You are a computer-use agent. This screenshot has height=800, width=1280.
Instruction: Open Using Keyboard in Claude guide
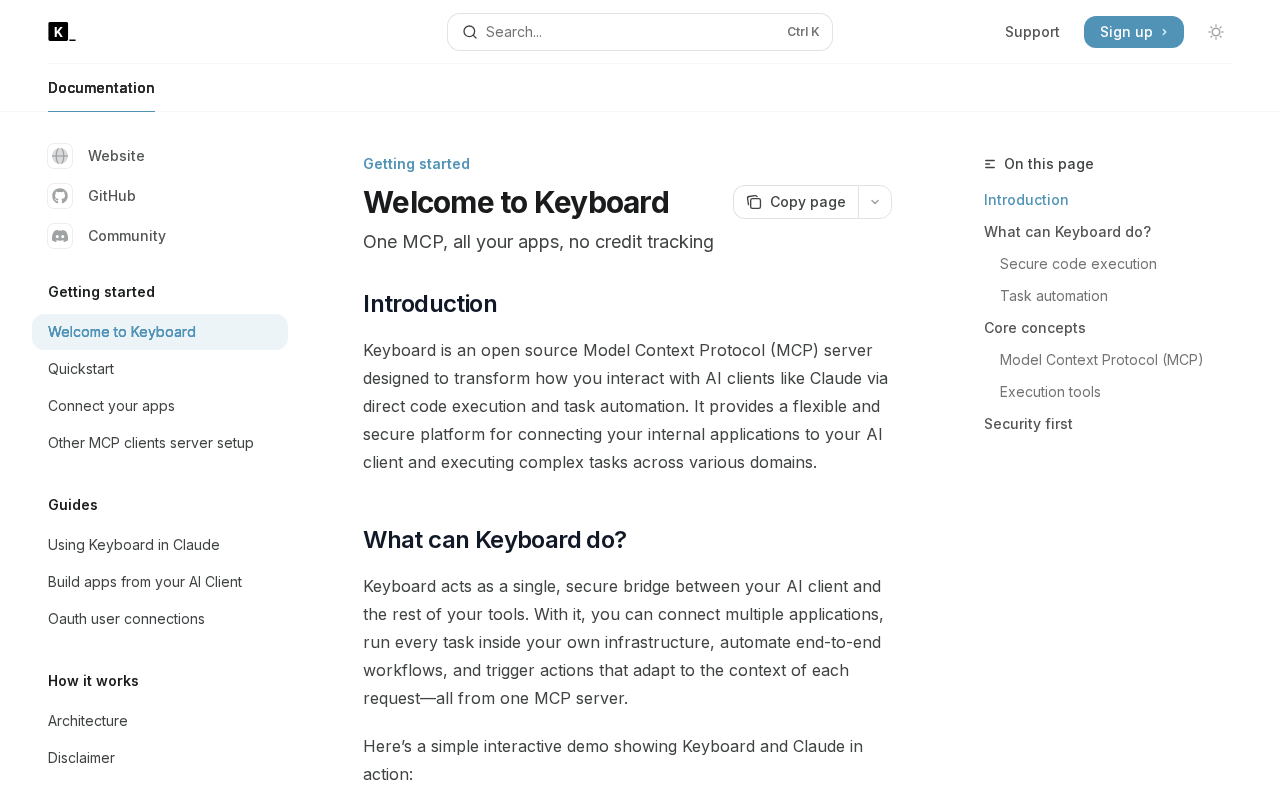tap(134, 545)
